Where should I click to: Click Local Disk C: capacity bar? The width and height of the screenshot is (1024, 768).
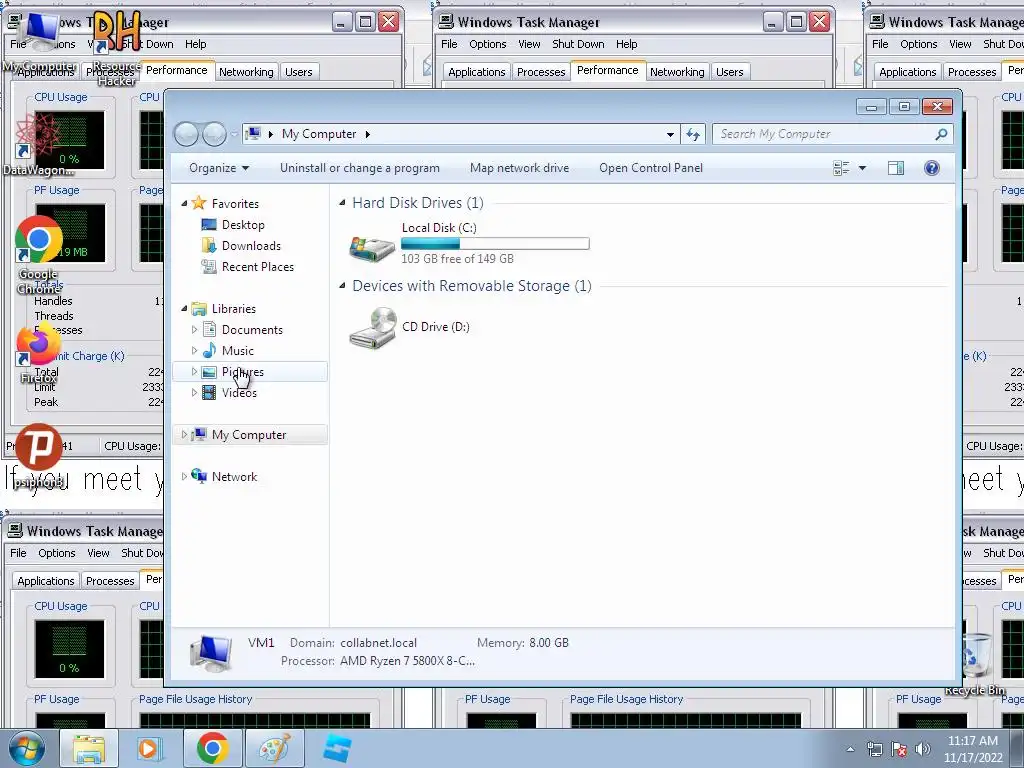[495, 244]
